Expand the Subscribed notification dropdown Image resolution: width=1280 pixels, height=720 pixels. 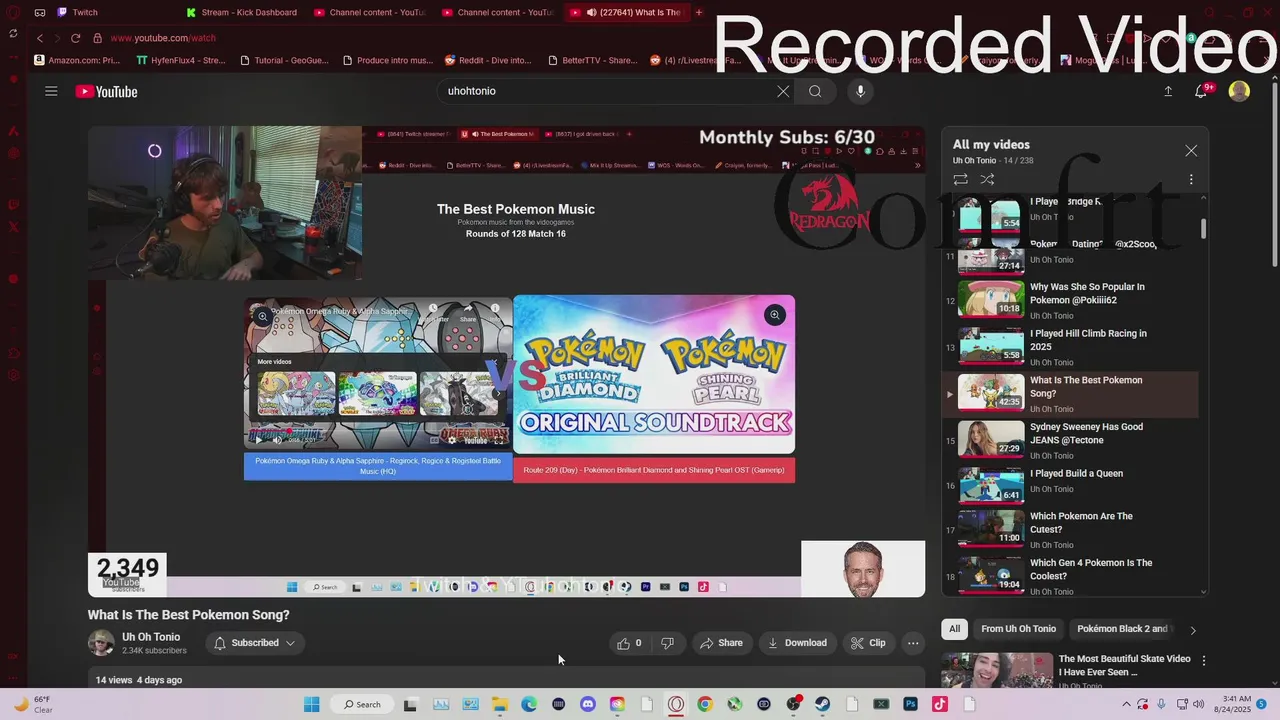255,643
